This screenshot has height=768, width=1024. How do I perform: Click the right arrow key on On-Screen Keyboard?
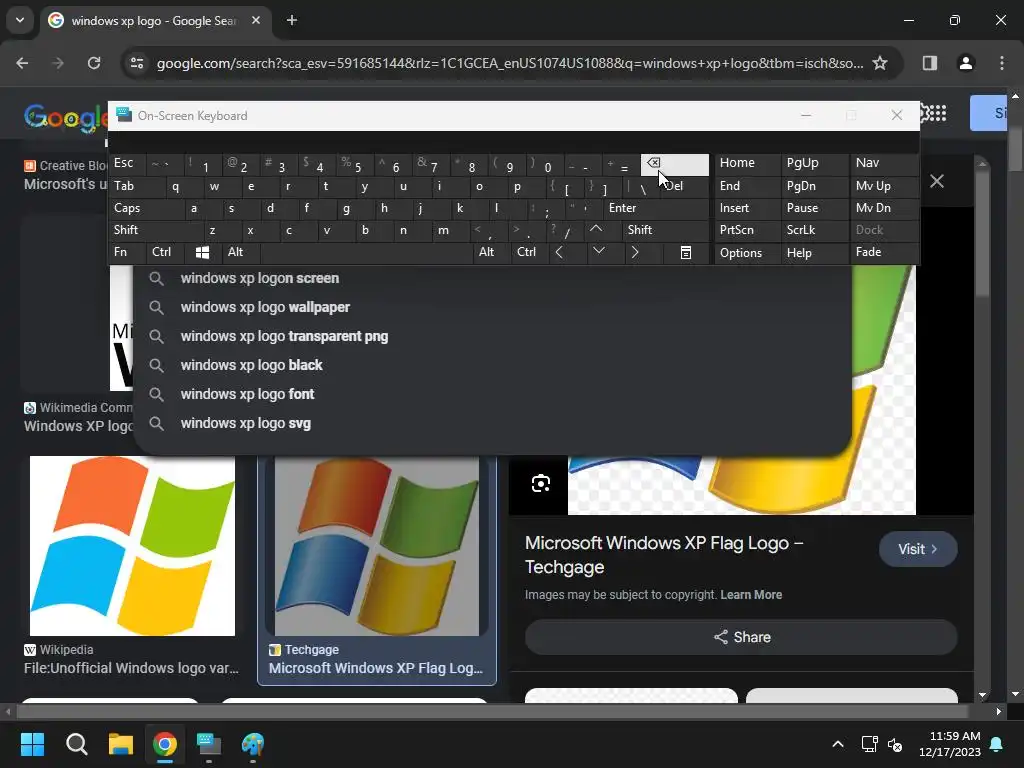635,252
